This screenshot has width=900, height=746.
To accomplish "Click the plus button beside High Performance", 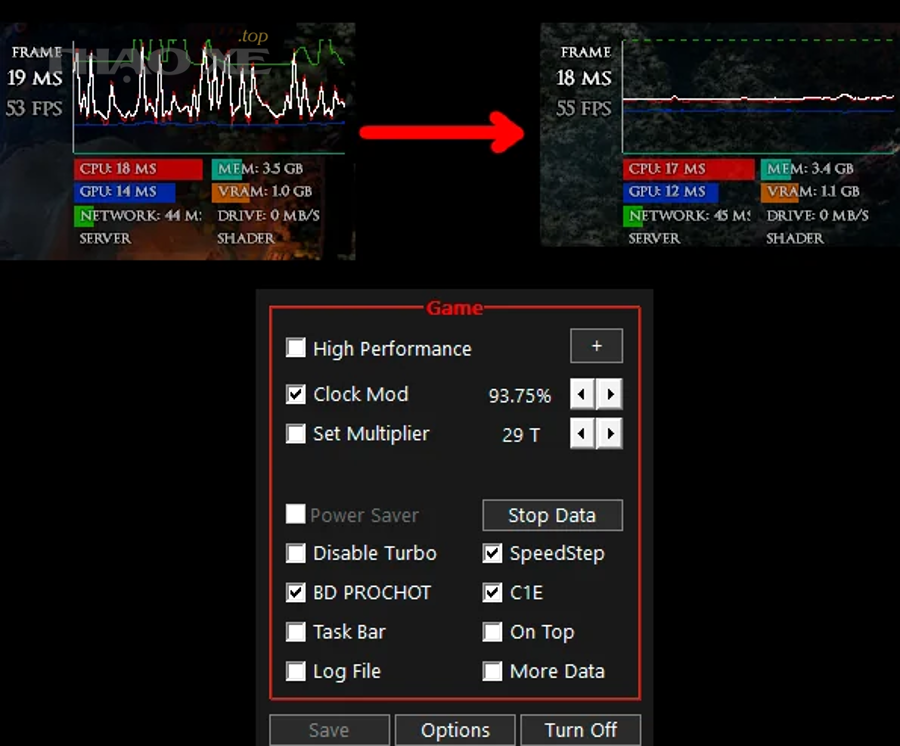I will point(596,346).
